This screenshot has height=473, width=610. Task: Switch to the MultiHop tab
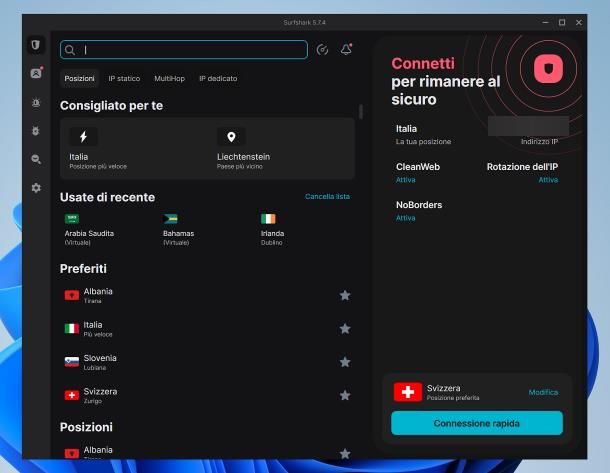coord(170,79)
